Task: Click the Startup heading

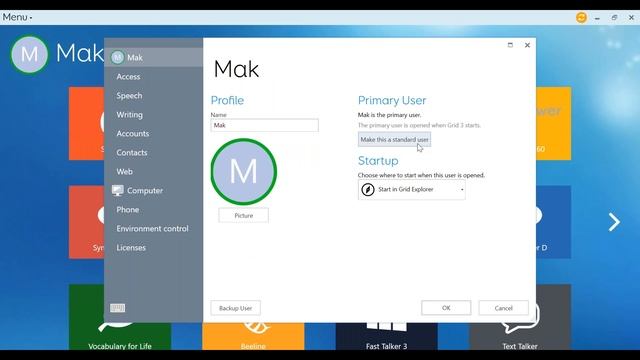Action: (x=378, y=161)
